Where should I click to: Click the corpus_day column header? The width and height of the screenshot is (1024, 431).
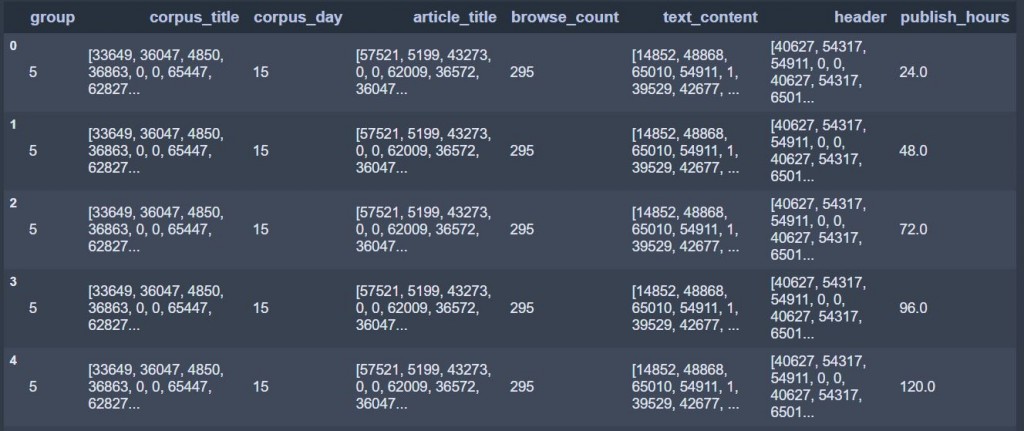point(298,18)
